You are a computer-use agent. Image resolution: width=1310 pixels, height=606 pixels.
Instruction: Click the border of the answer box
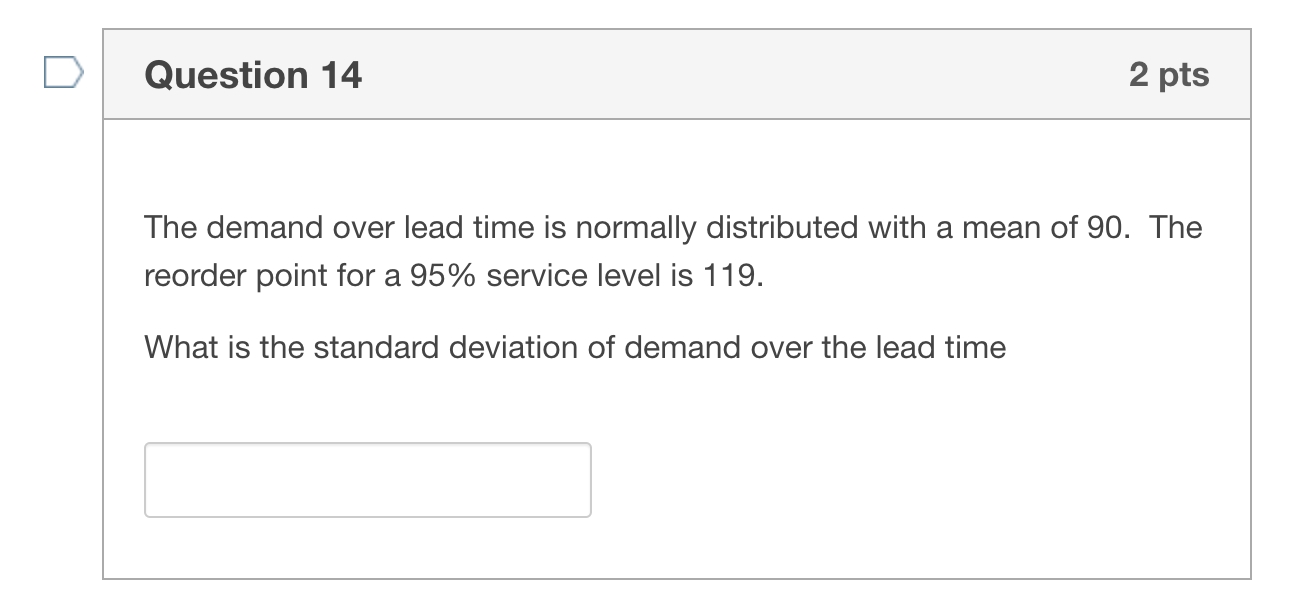click(x=368, y=443)
